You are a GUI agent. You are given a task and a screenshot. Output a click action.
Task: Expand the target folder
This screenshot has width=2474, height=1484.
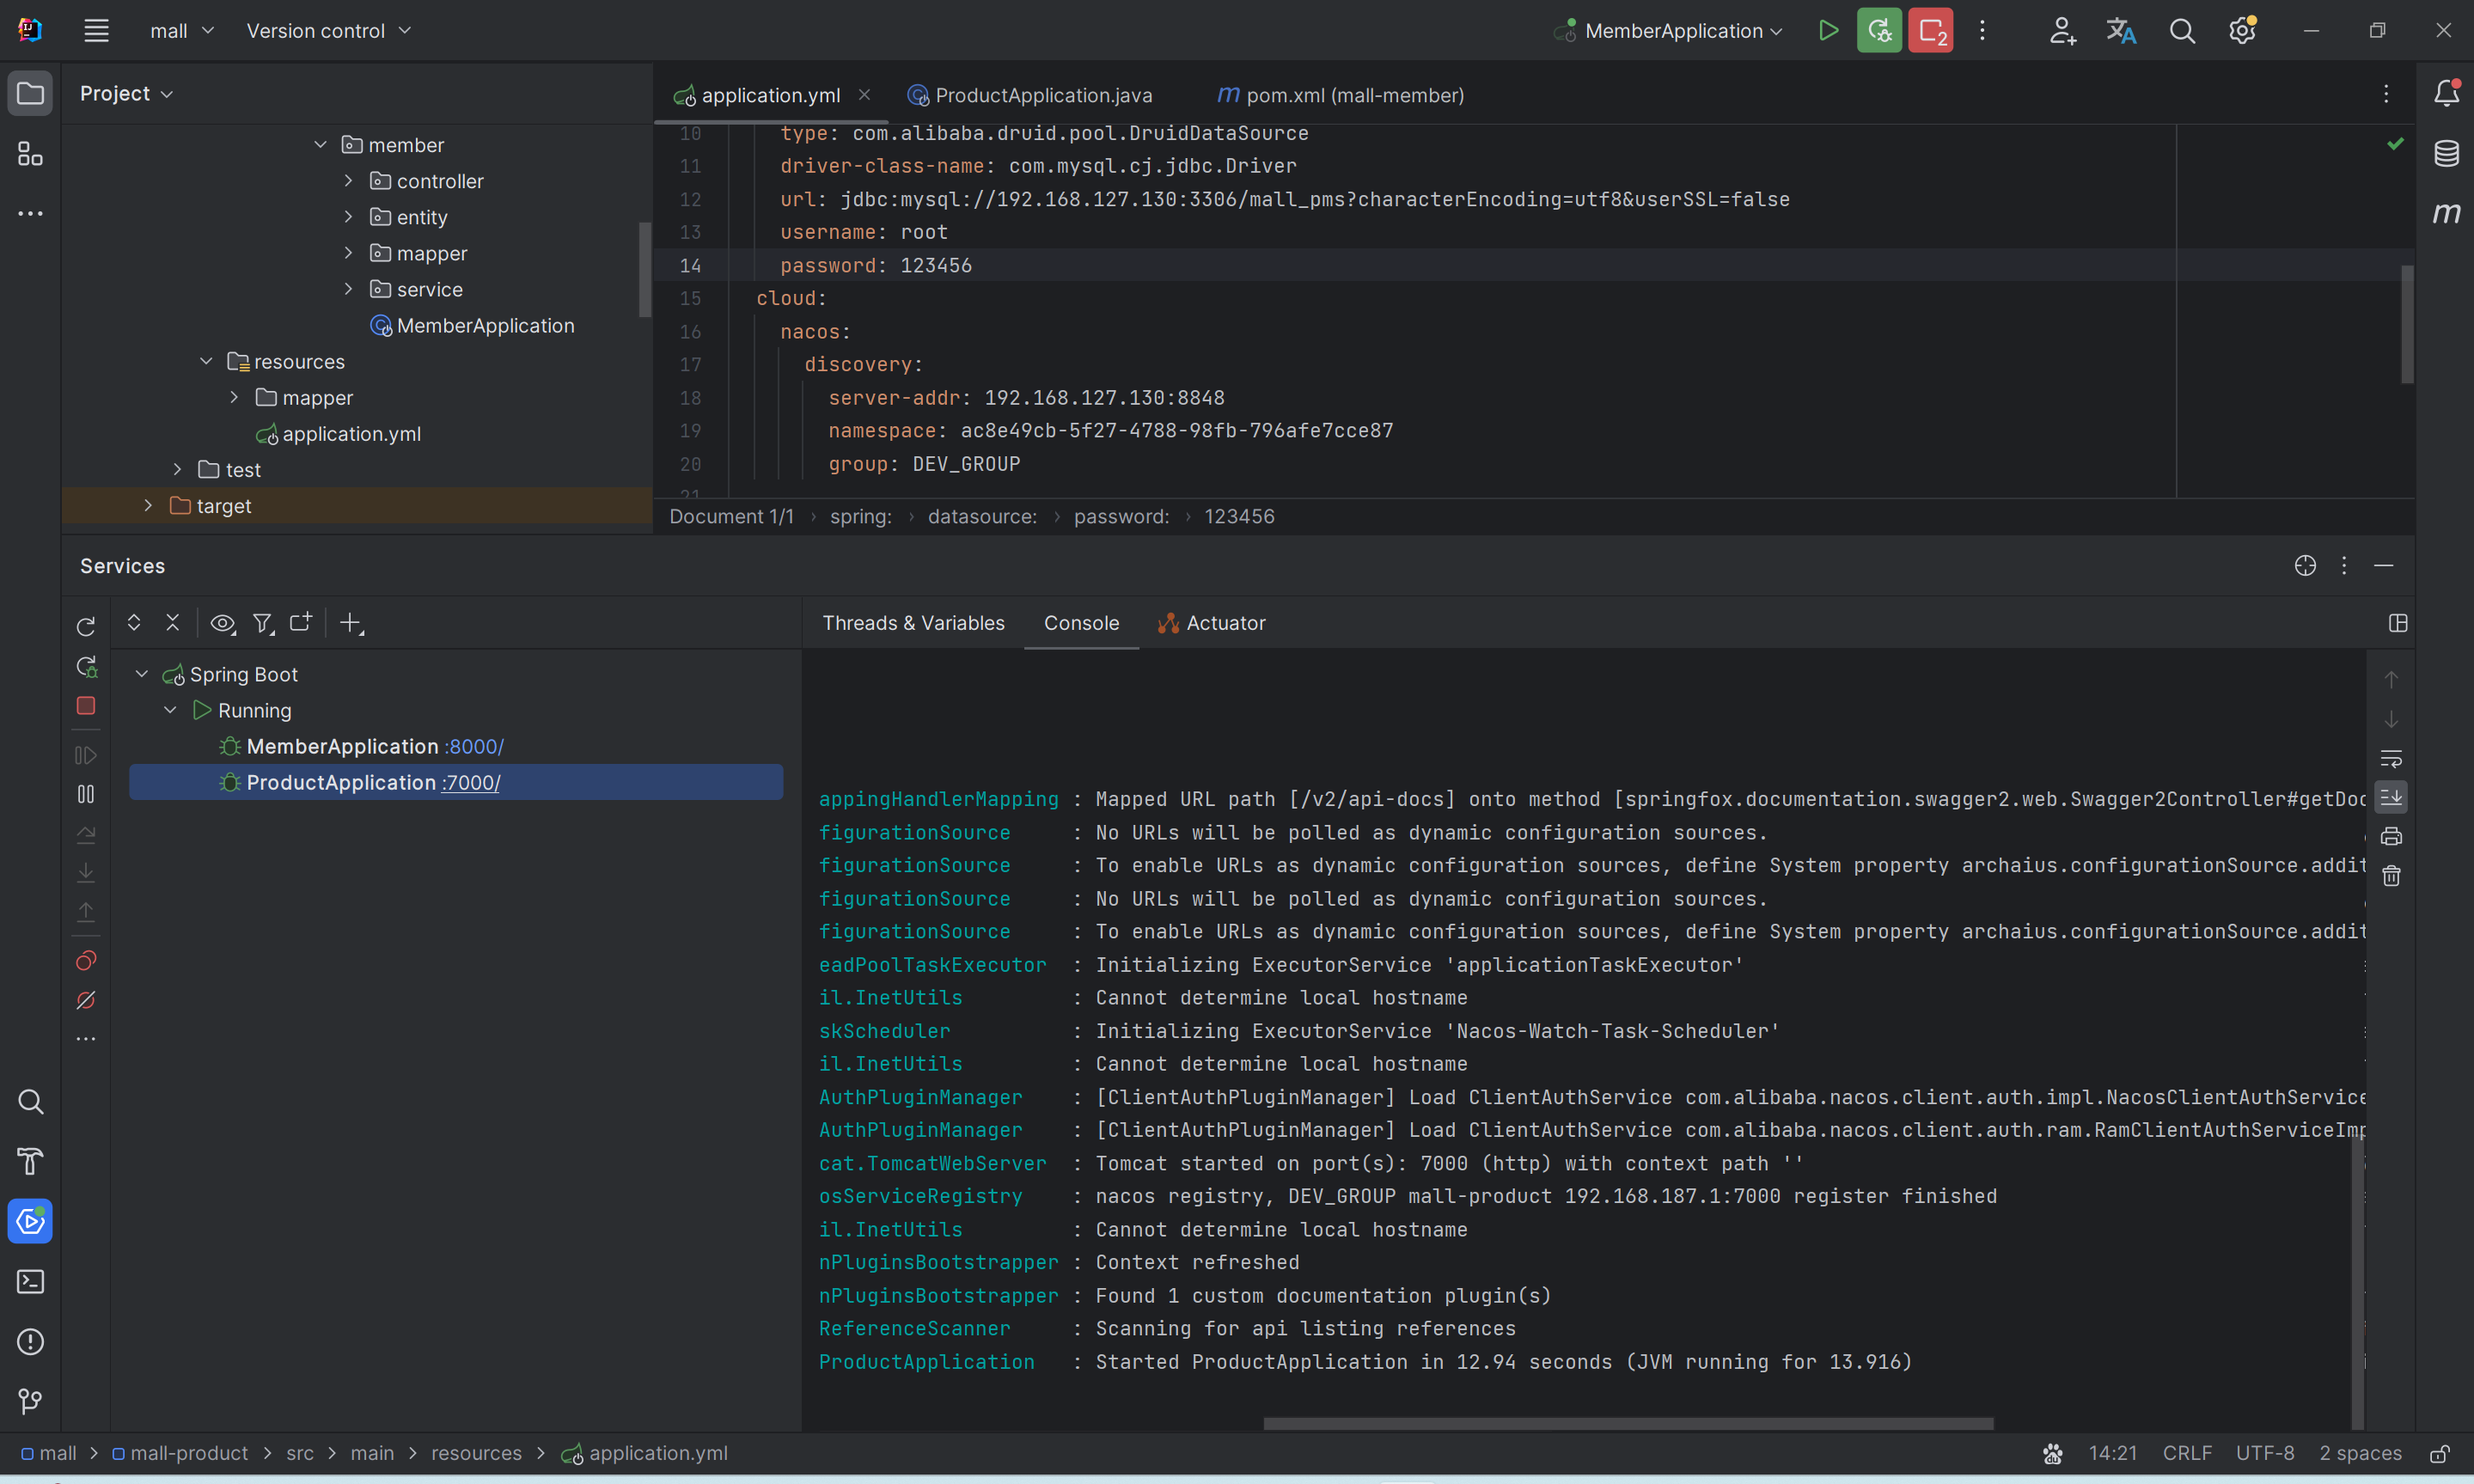[x=148, y=506]
